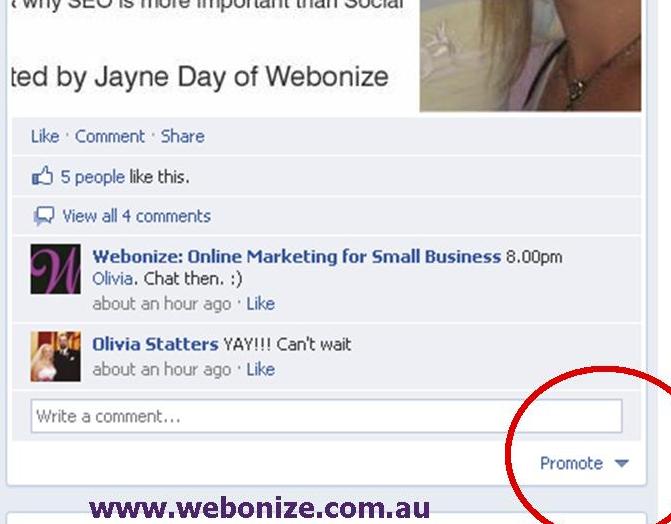Click the Promote link

click(571, 463)
